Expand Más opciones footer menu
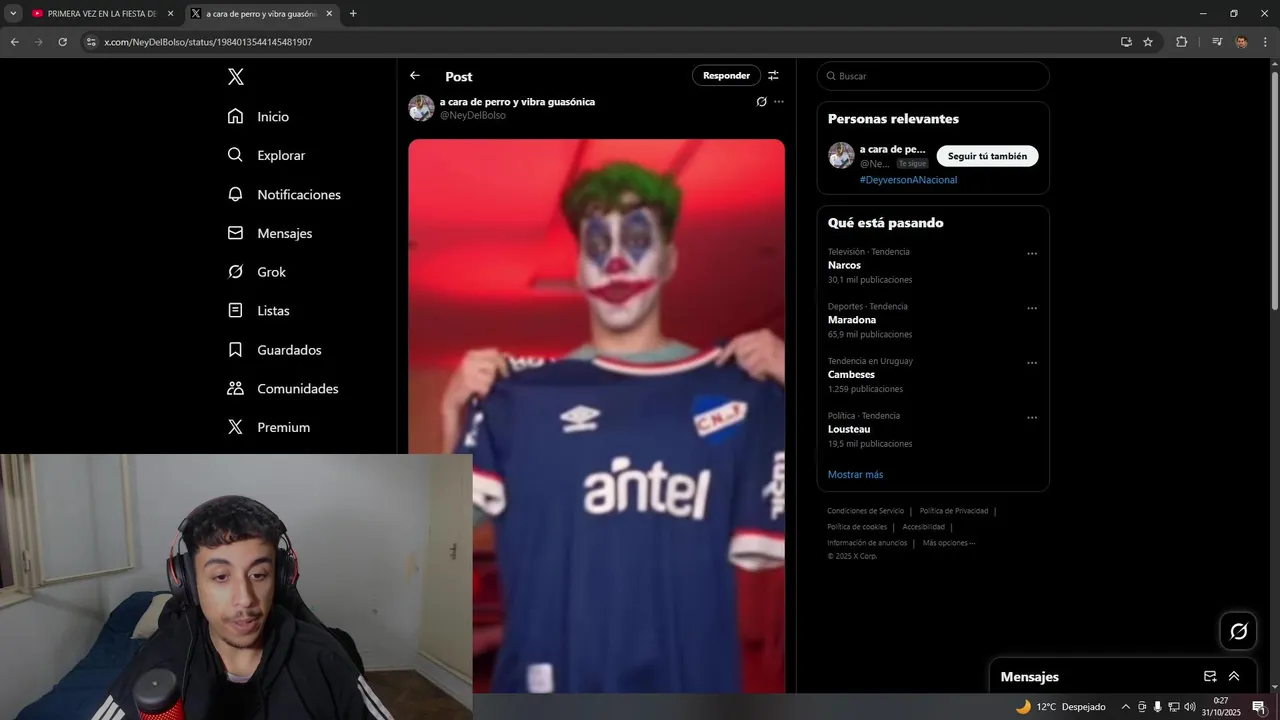1280x720 pixels. tap(948, 543)
